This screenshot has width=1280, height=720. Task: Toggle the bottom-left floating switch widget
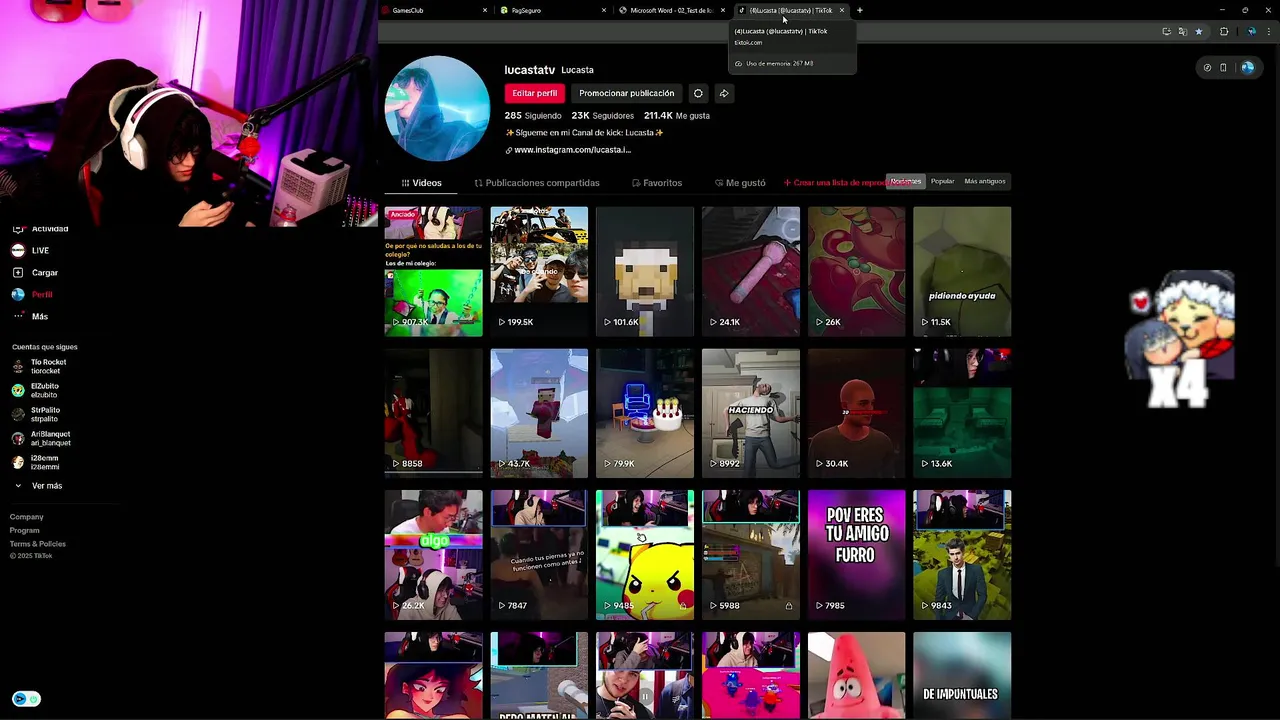pyautogui.click(x=26, y=699)
